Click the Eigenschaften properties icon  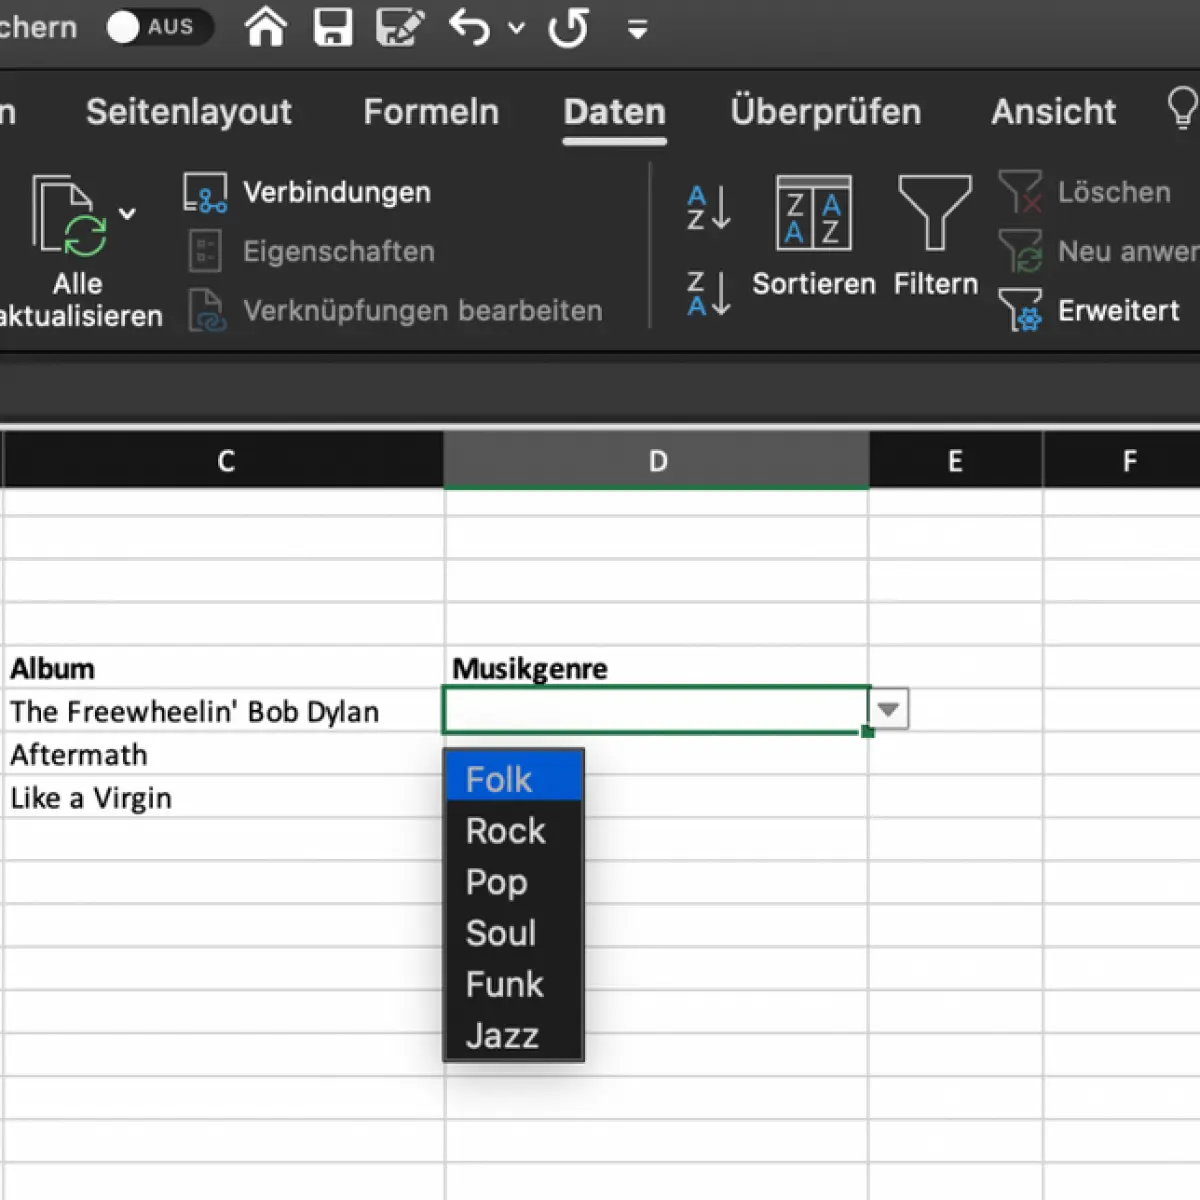205,251
